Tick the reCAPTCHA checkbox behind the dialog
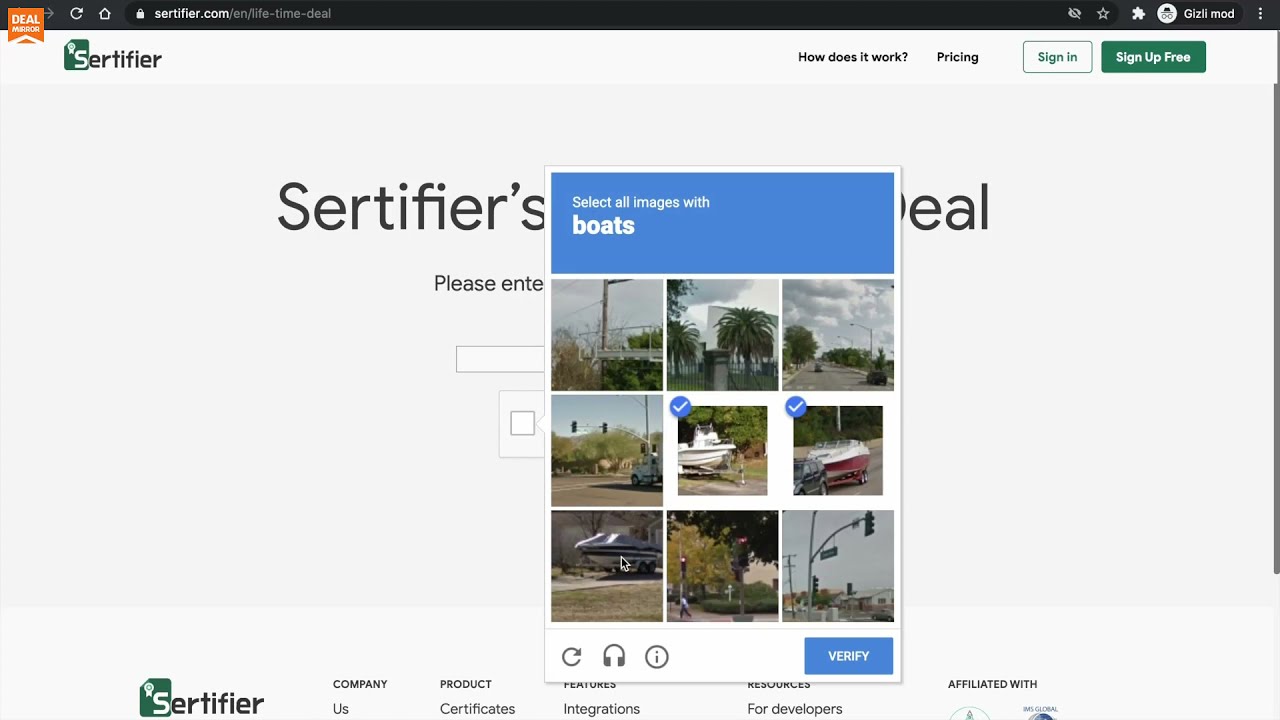The width and height of the screenshot is (1280, 720). click(x=522, y=423)
